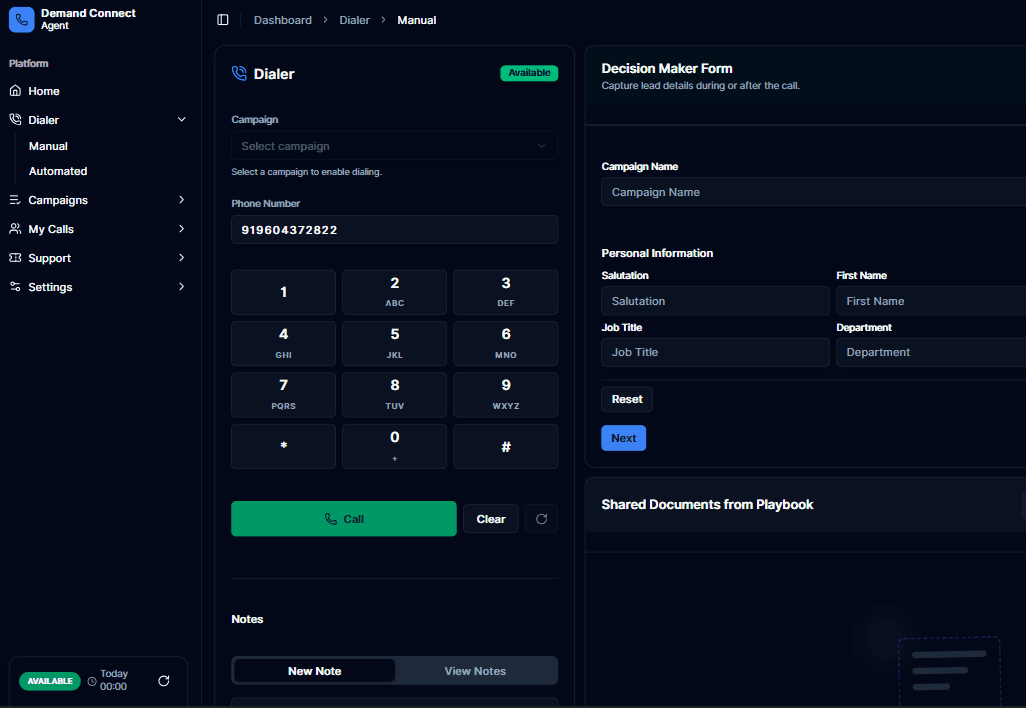The image size is (1026, 708).
Task: Open Support from the sidebar
Action: click(x=14, y=258)
